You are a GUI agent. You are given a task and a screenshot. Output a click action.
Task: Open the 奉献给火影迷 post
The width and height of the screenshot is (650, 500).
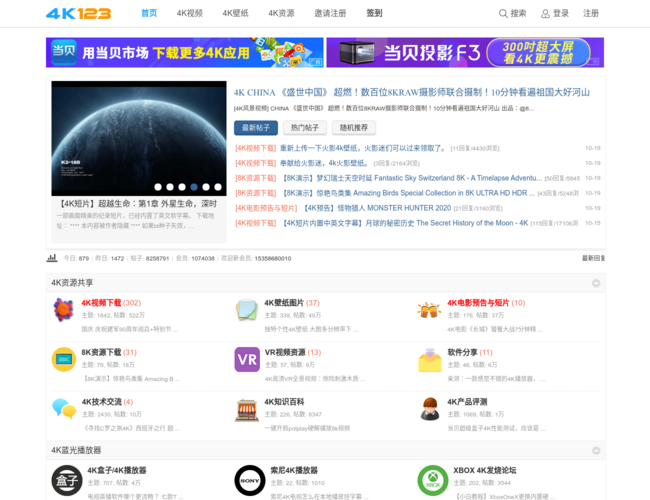point(324,163)
